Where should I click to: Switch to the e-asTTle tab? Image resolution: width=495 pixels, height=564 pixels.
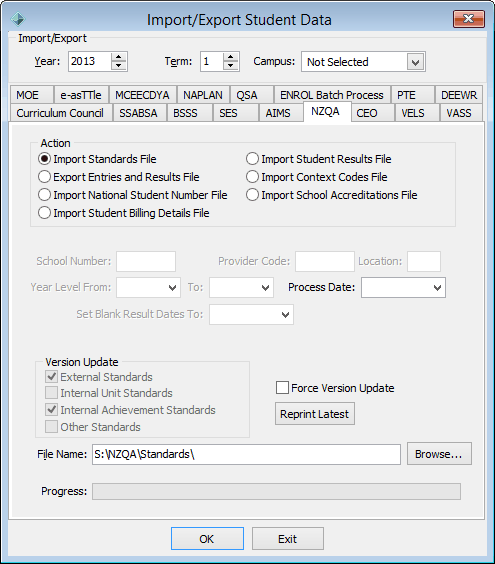[x=81, y=95]
